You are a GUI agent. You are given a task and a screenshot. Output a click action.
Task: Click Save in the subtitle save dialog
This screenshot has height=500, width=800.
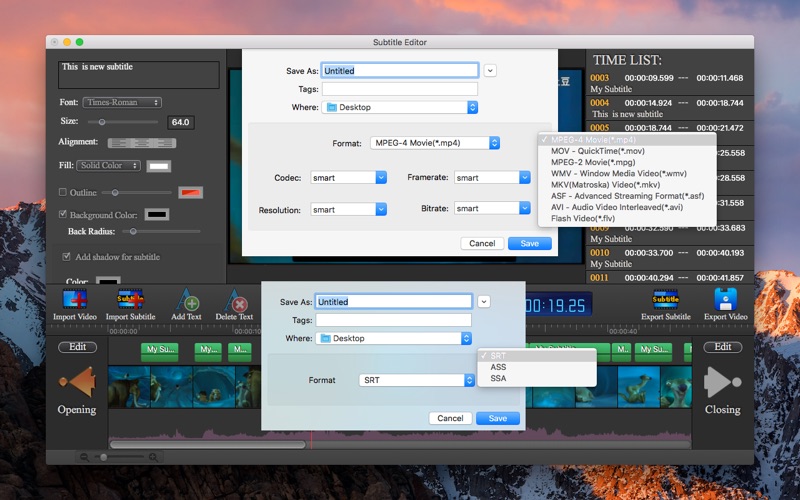click(497, 418)
